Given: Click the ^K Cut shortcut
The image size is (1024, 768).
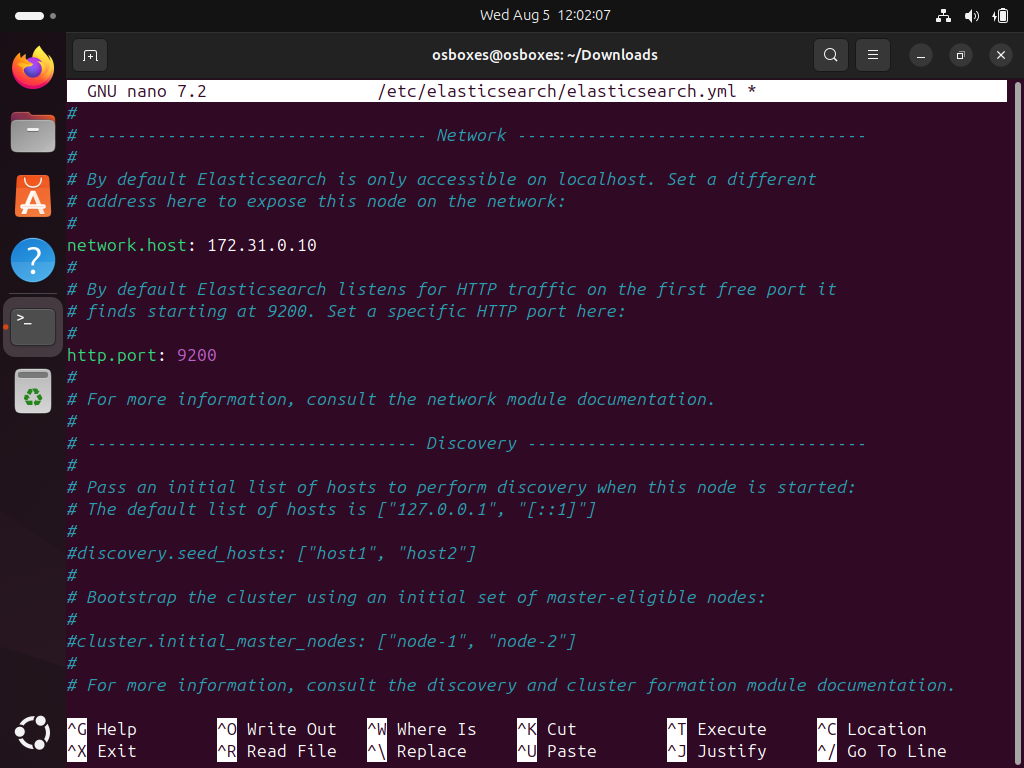Looking at the screenshot, I should (x=547, y=729).
